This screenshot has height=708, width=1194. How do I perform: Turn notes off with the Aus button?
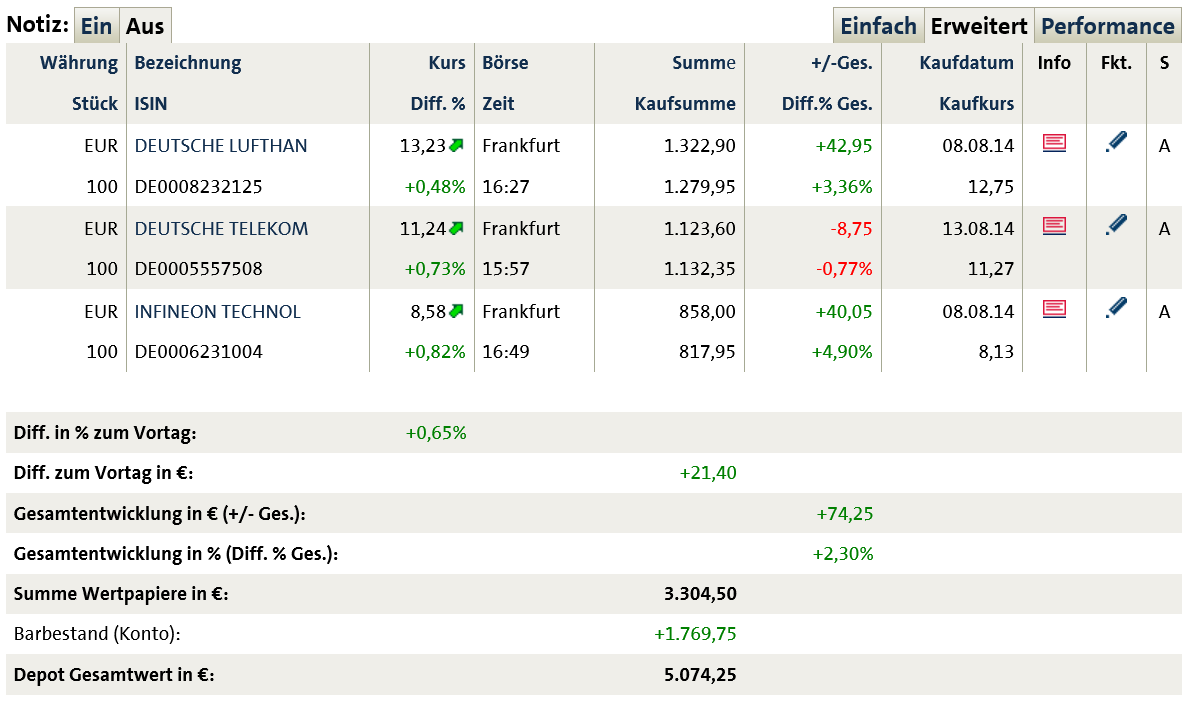[145, 26]
